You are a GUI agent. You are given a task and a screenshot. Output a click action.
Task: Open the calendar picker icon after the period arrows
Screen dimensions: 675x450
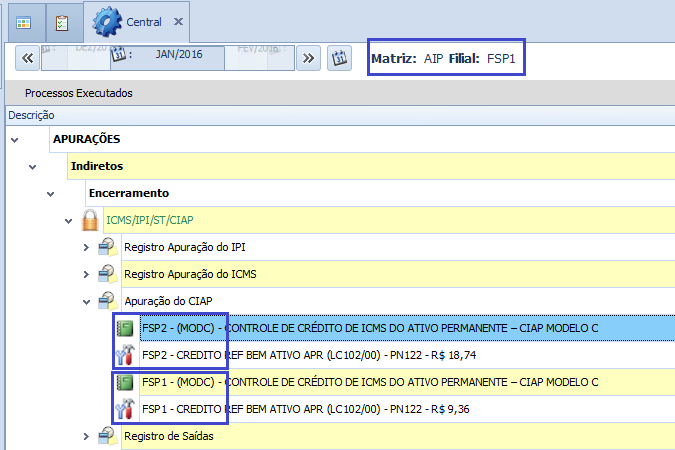339,57
